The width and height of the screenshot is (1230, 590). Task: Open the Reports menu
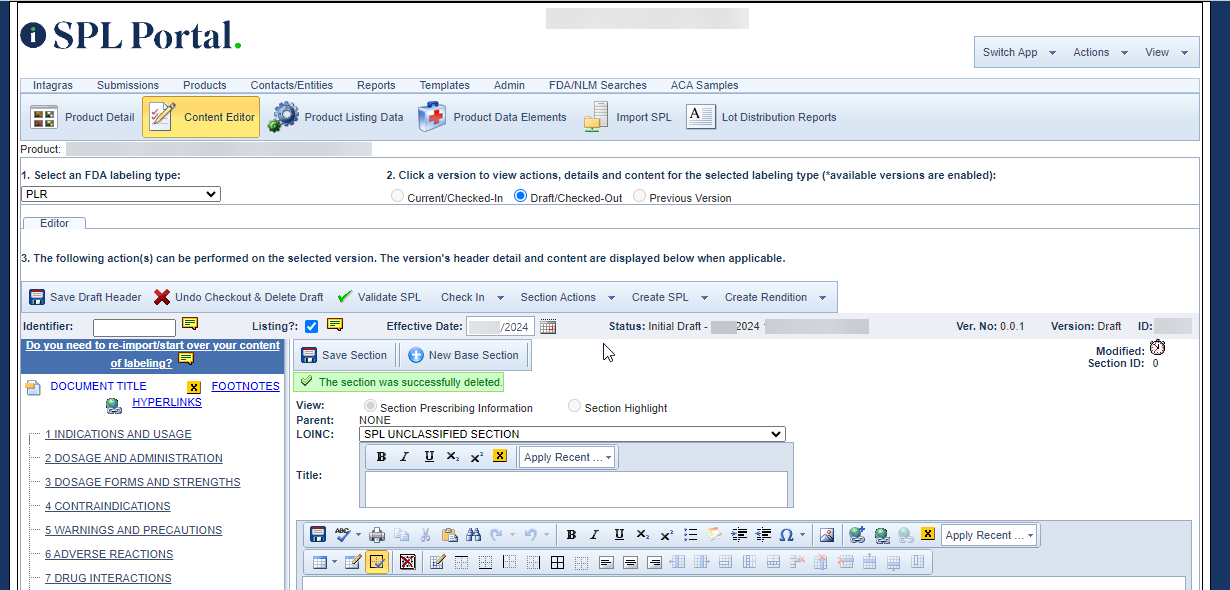376,85
